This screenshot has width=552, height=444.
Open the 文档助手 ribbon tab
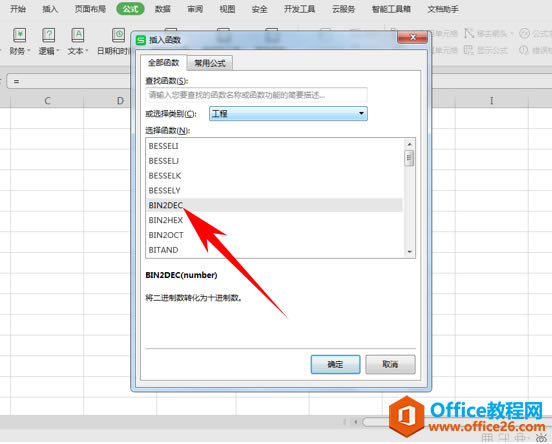(x=443, y=9)
